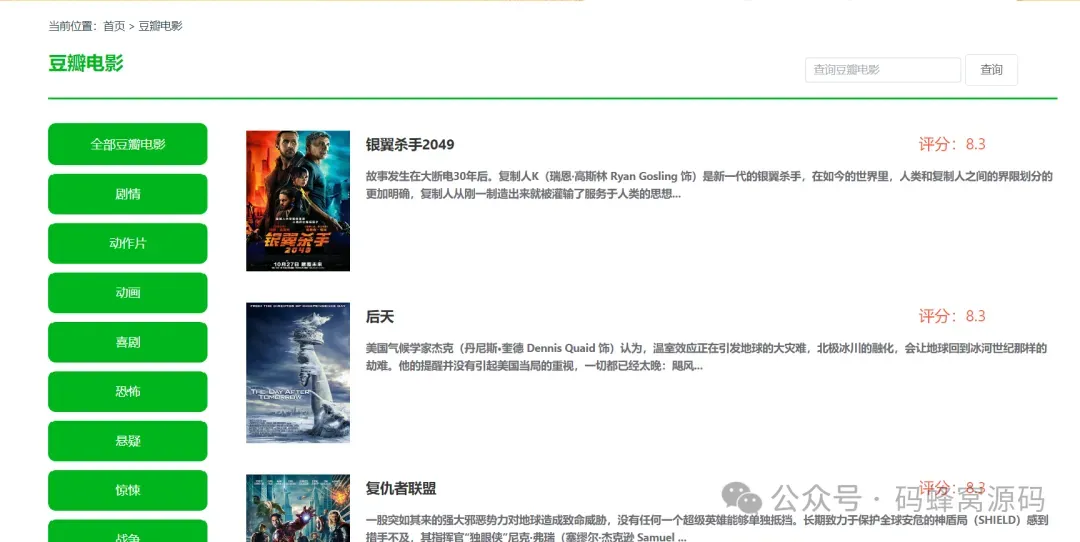Select the 全部豆瓣电影 category button

127,144
